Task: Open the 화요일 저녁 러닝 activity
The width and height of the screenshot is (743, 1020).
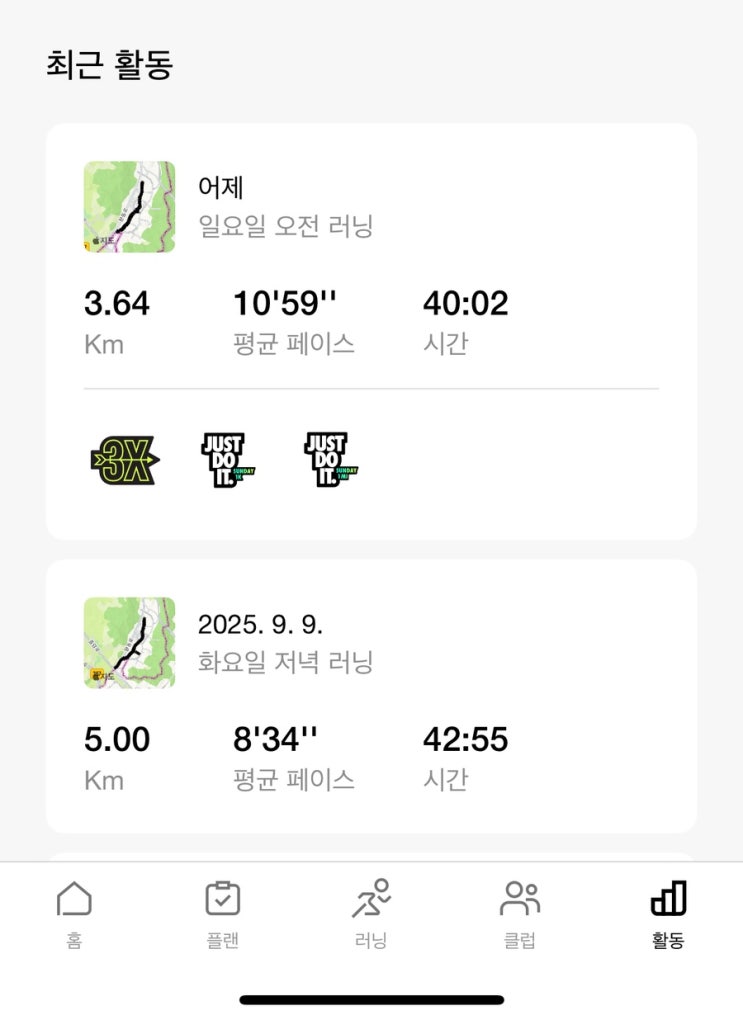Action: (x=286, y=662)
